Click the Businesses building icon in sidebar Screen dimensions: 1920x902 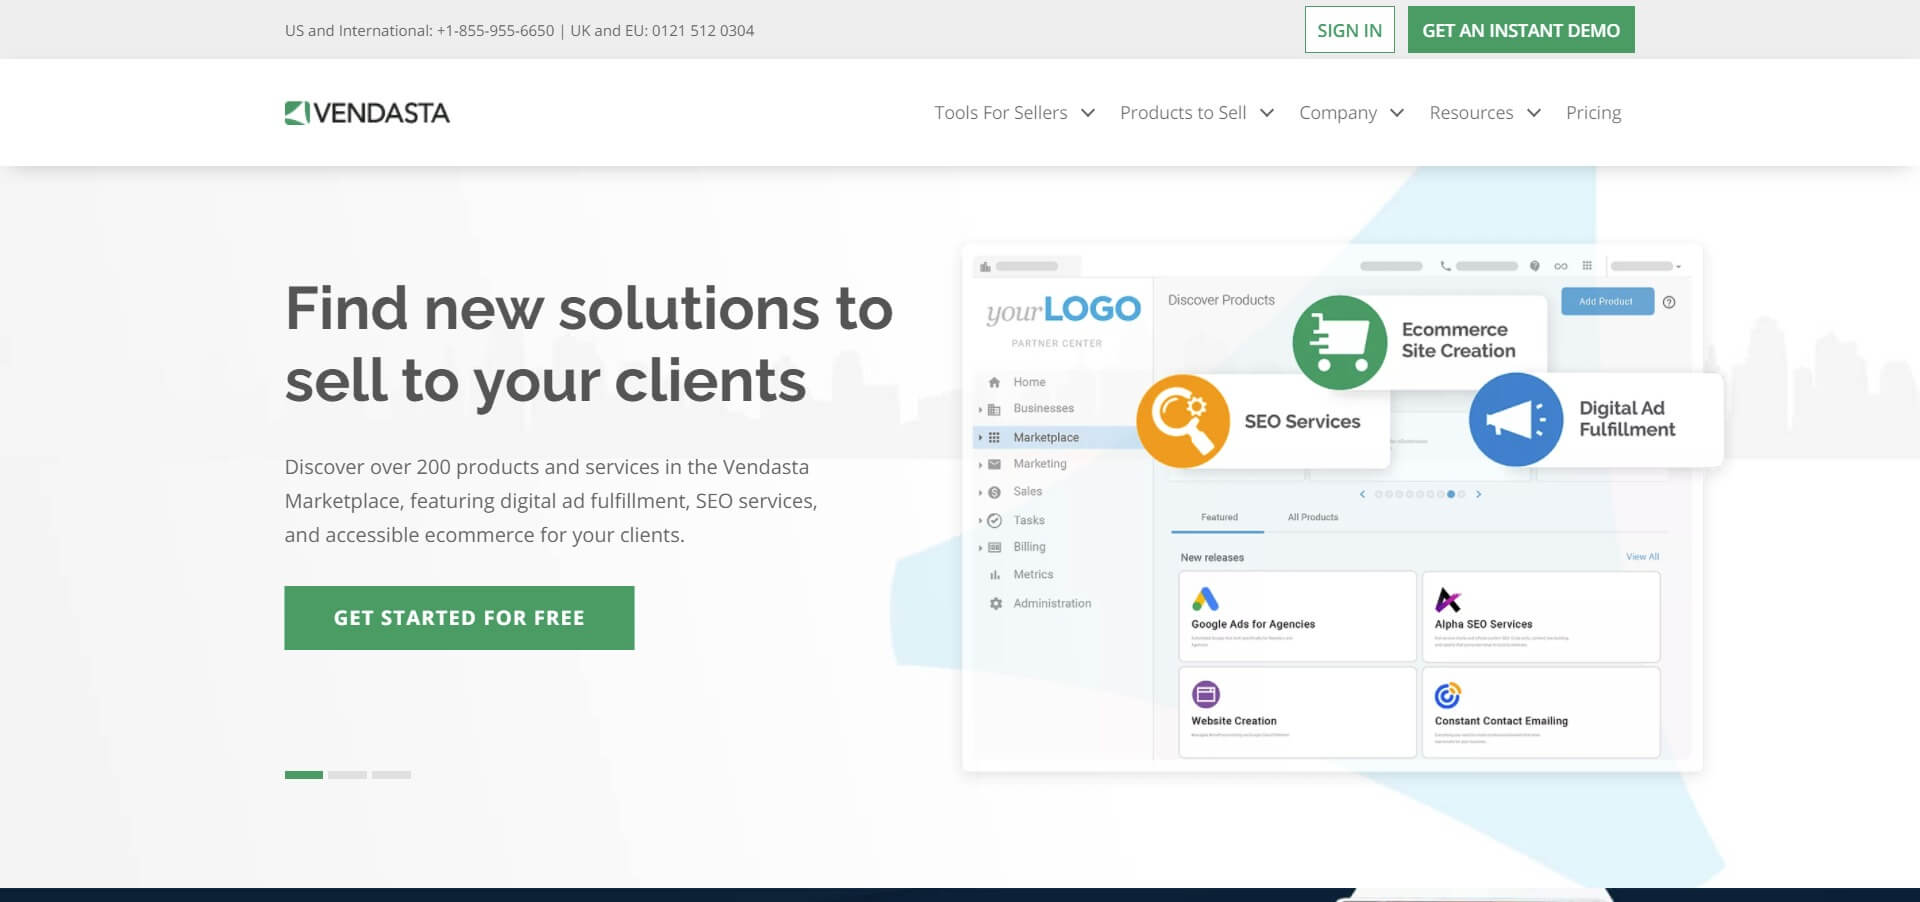[994, 409]
